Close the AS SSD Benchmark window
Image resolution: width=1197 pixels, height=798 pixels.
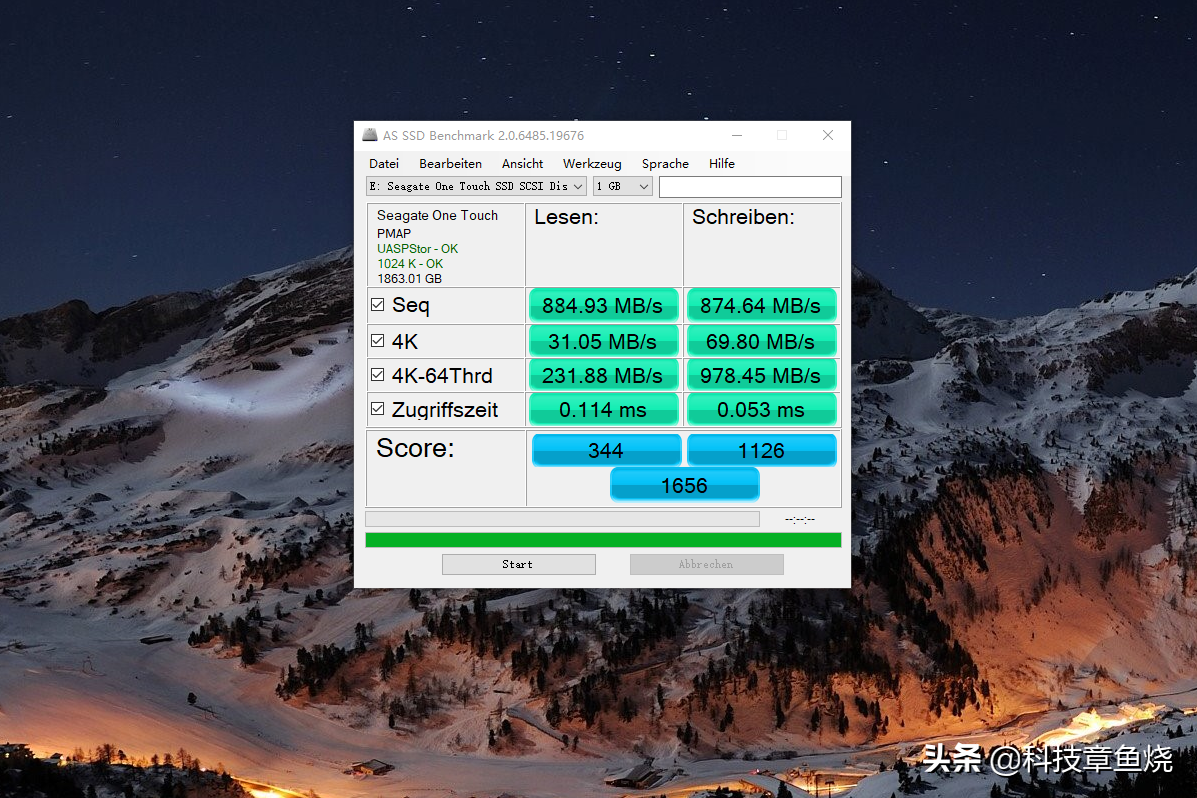coord(828,135)
